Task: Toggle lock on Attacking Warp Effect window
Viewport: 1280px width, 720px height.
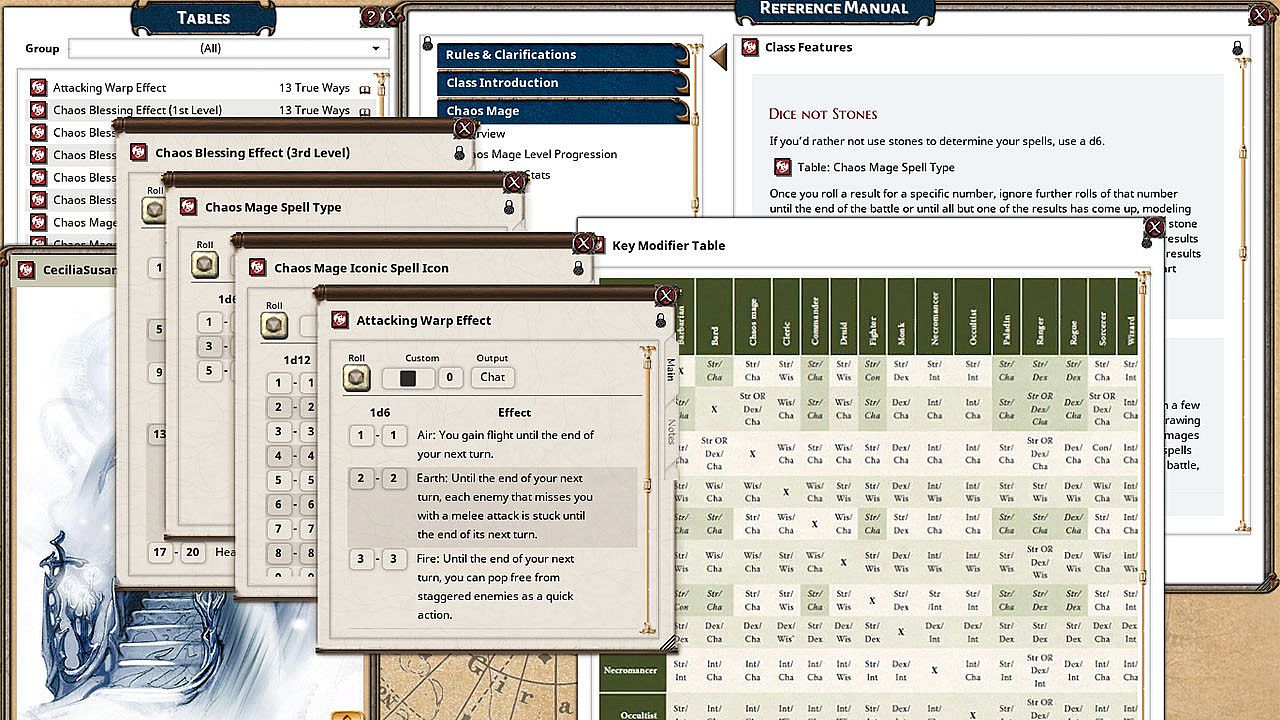Action: coord(660,321)
